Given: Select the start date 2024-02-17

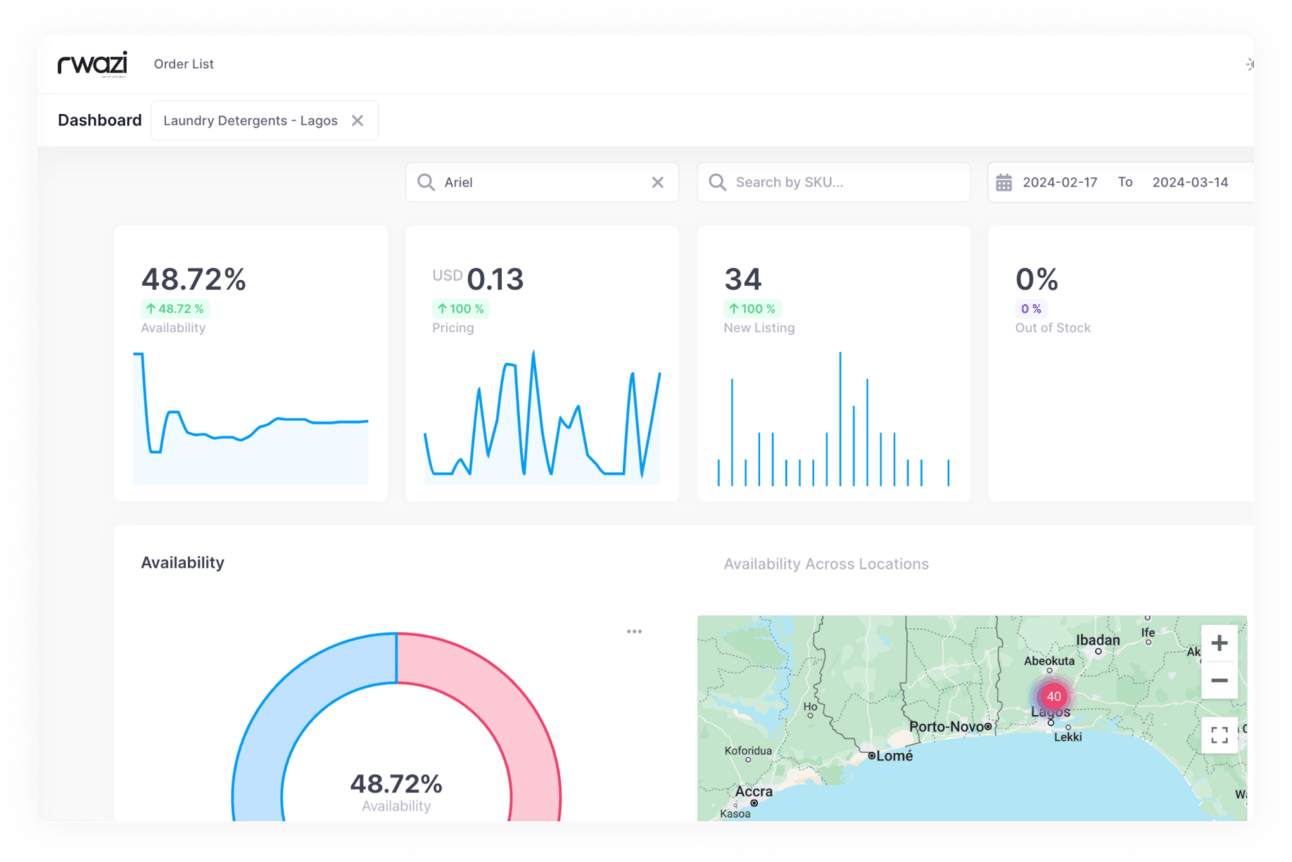Looking at the screenshot, I should click(1060, 182).
